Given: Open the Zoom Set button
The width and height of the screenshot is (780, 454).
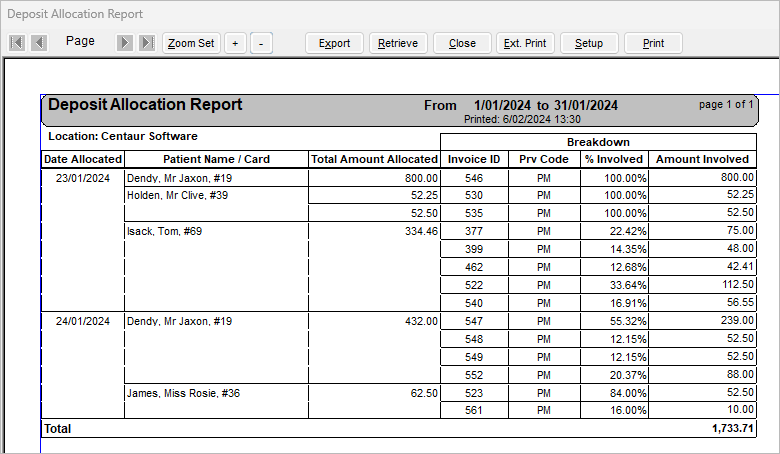Looking at the screenshot, I should click(x=191, y=43).
